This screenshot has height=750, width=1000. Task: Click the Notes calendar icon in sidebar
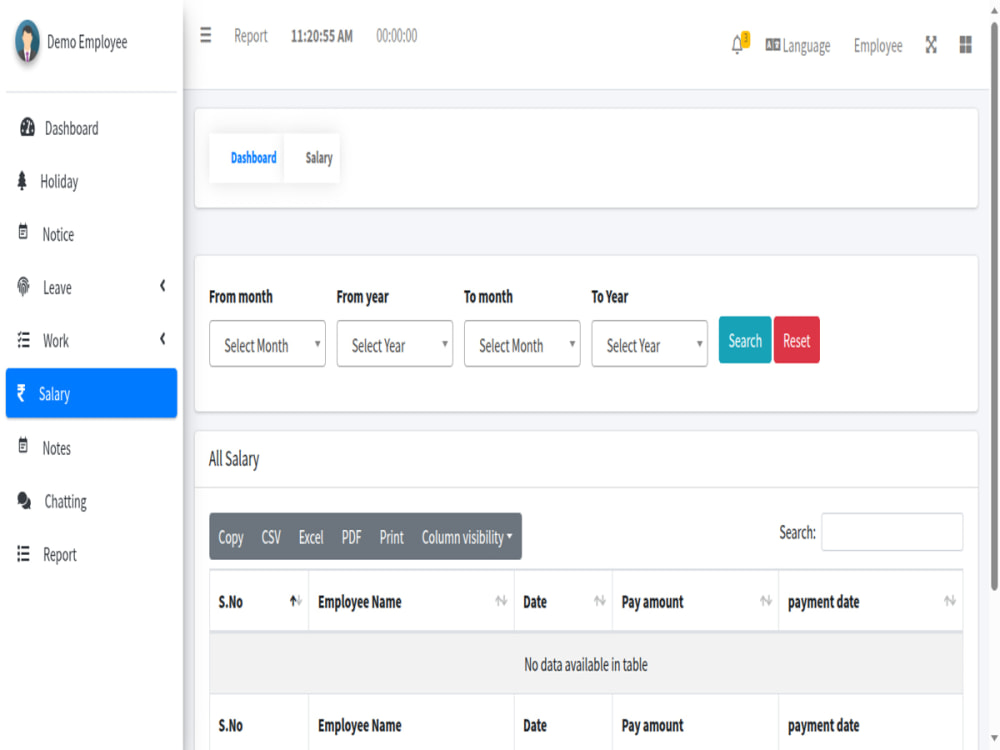[23, 445]
